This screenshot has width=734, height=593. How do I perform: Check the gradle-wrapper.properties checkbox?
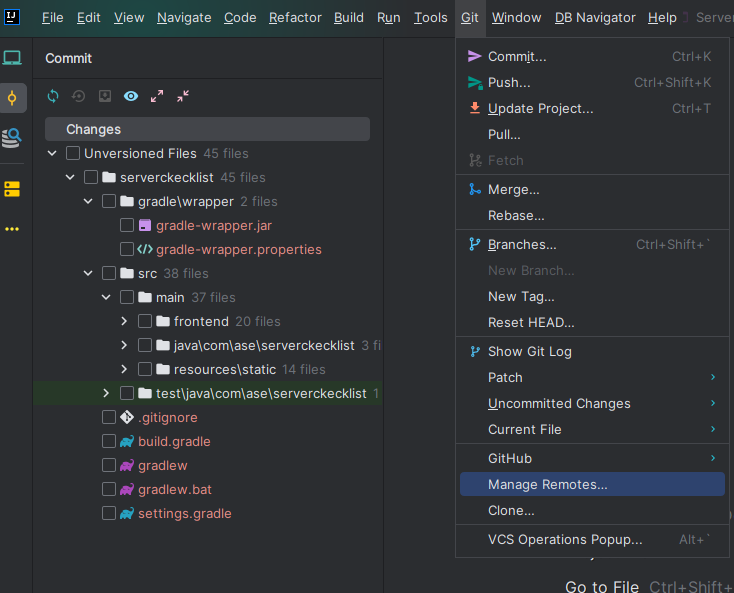pyautogui.click(x=127, y=249)
